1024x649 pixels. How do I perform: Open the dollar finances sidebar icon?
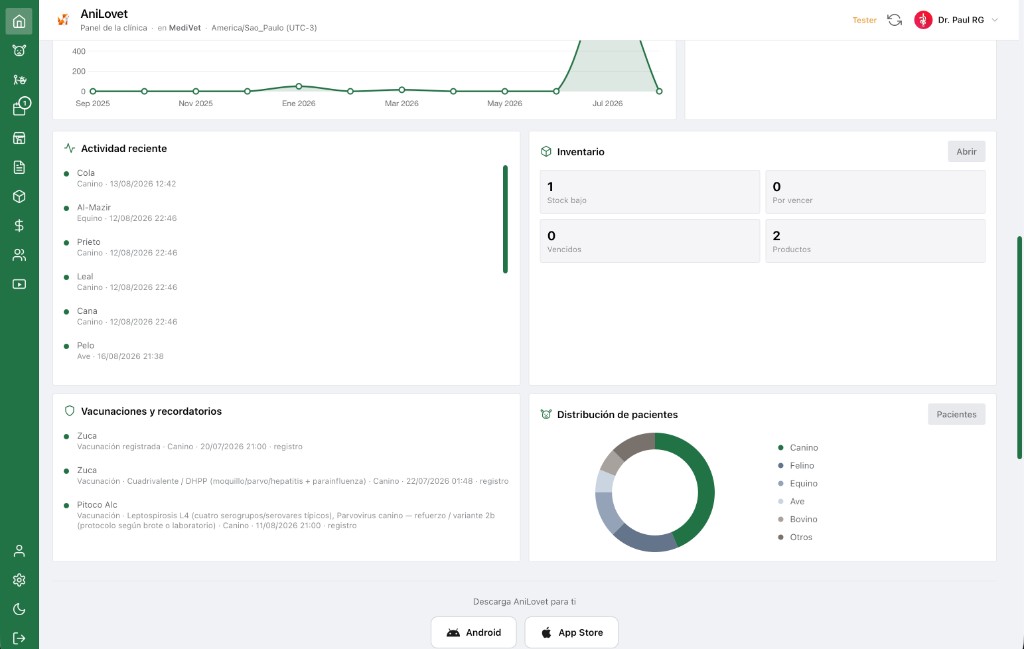(19, 225)
